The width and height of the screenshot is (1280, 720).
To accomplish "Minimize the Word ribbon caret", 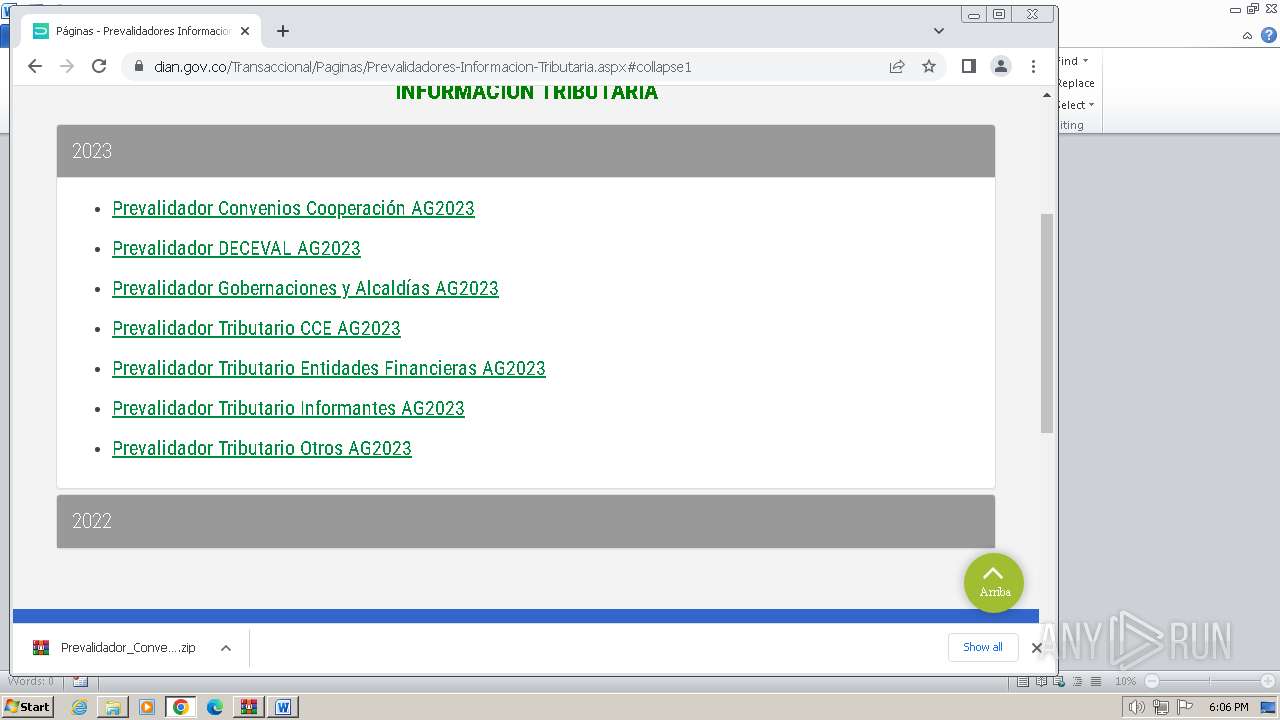I will [1247, 35].
